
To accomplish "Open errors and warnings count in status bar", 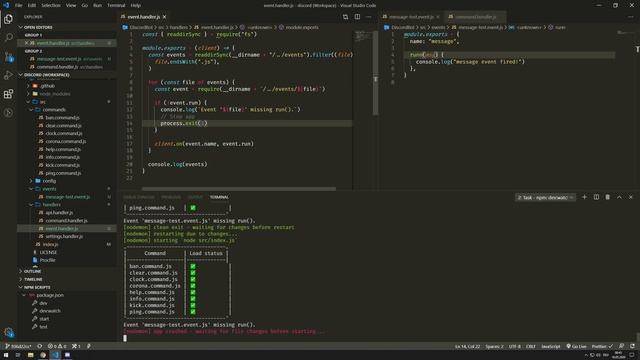I will tap(57, 346).
